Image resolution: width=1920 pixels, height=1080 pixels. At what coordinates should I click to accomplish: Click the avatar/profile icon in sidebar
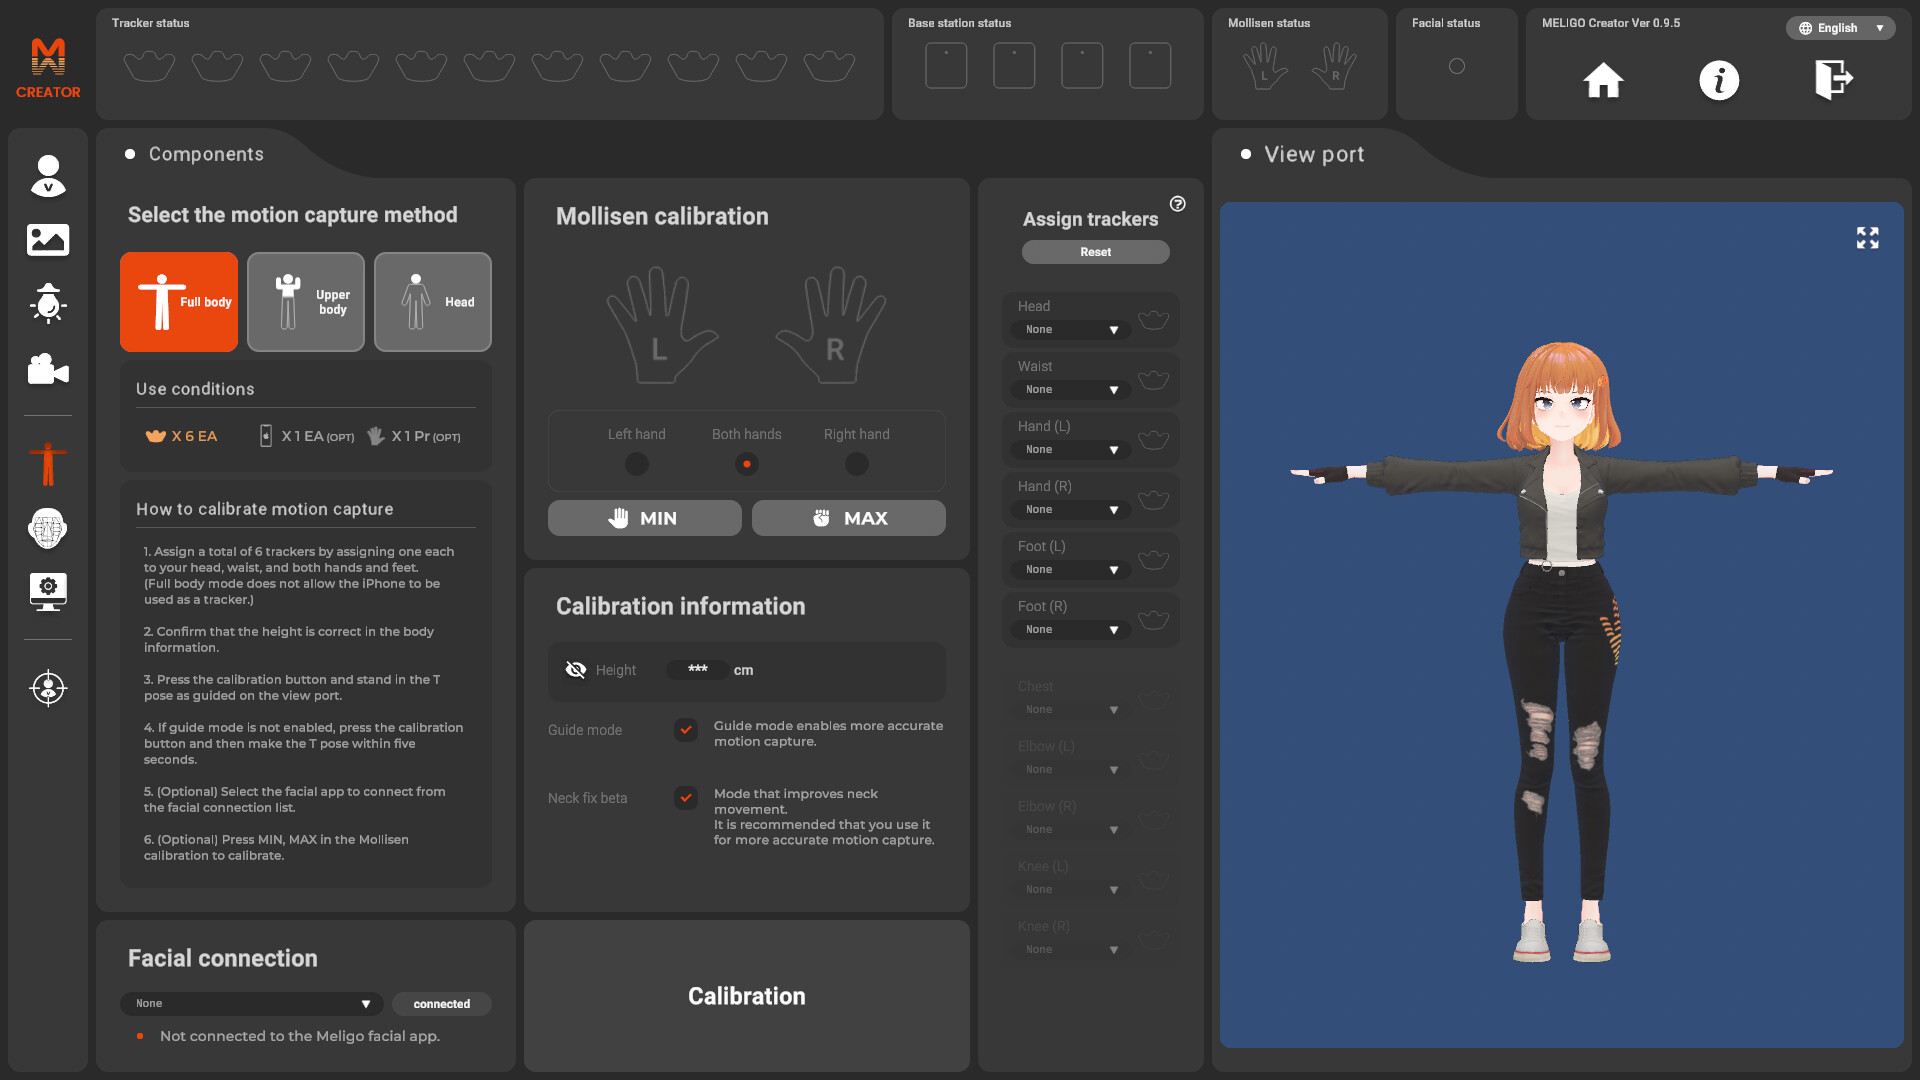coord(49,173)
